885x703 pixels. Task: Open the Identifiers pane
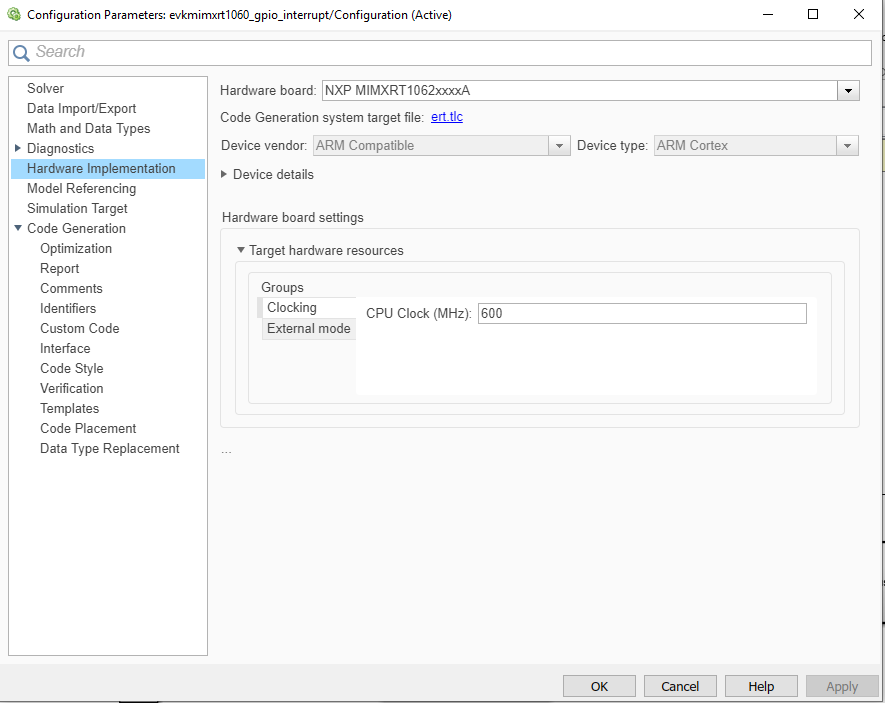[x=68, y=309]
